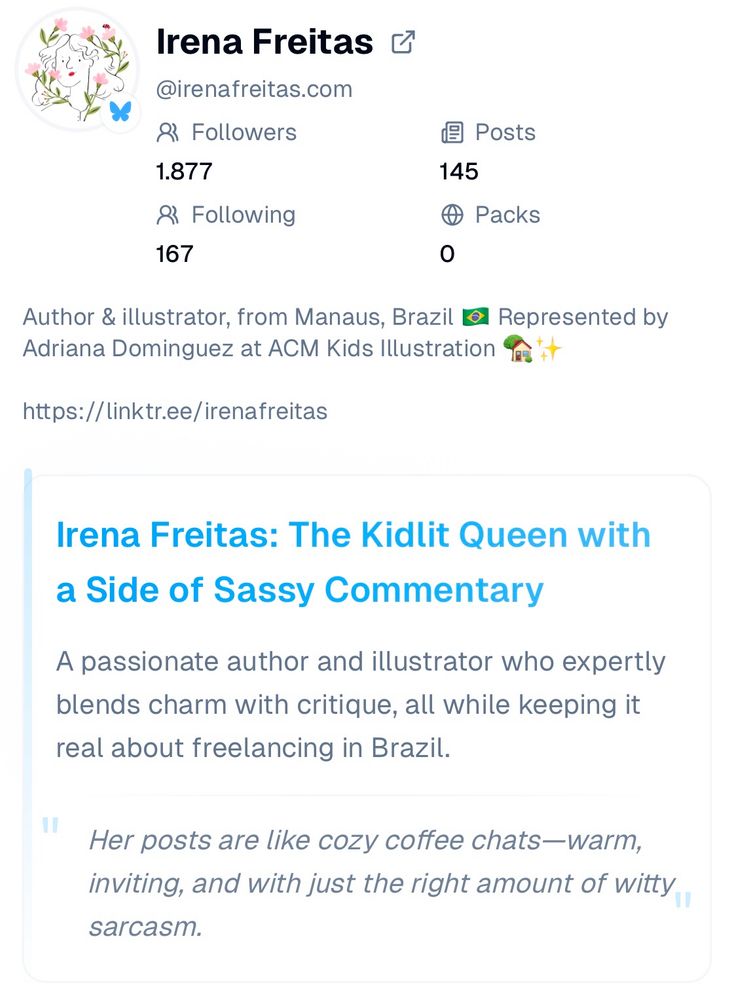The width and height of the screenshot is (732, 1000).
Task: Select the Following label
Action: (x=243, y=215)
